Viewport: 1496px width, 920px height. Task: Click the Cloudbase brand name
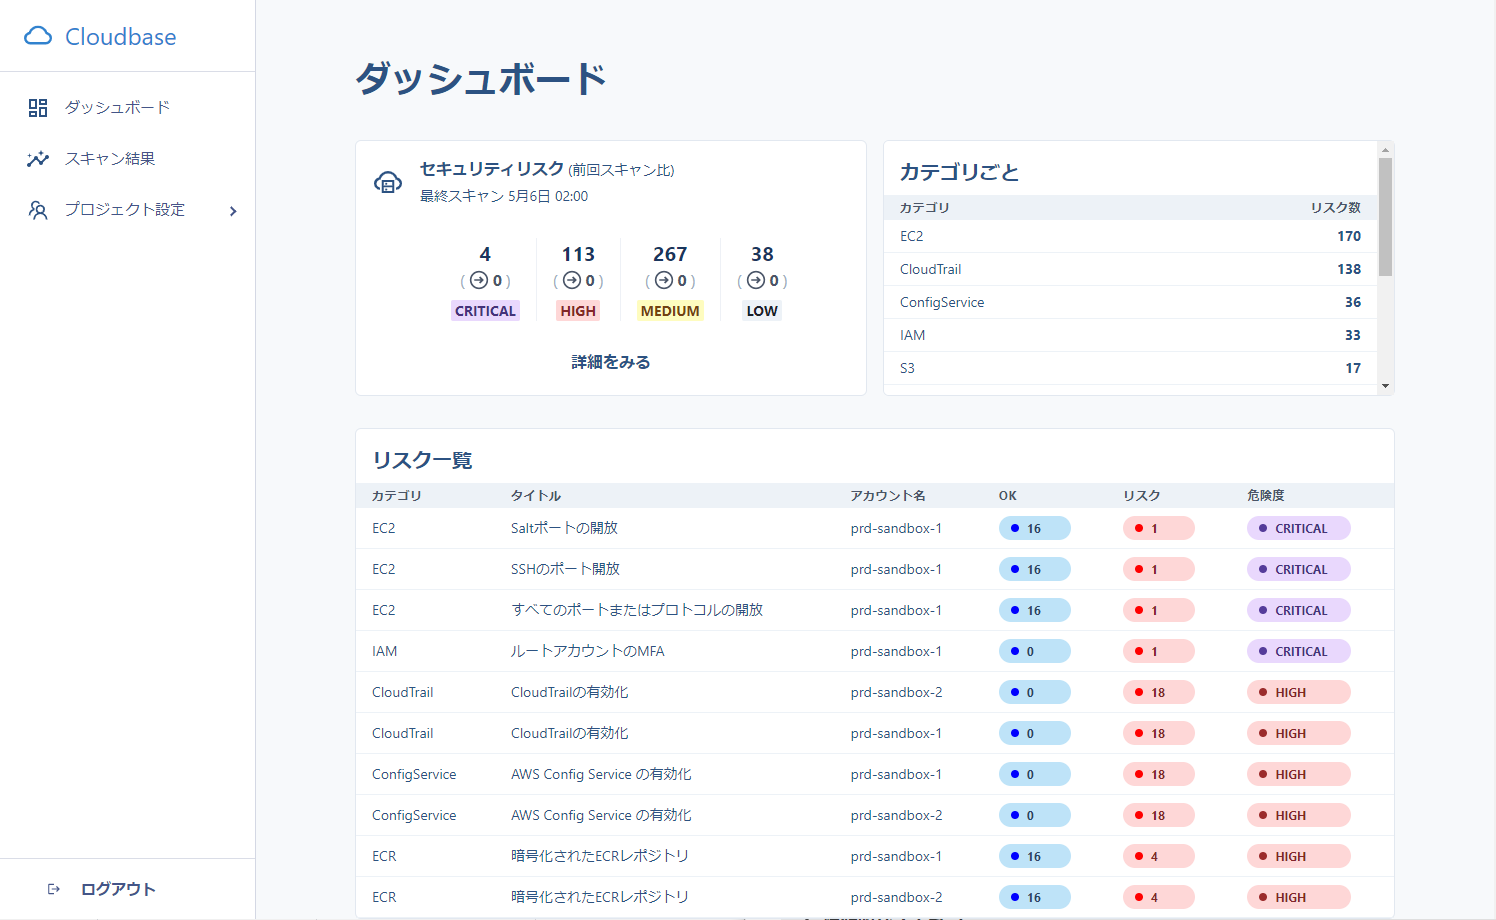click(121, 37)
